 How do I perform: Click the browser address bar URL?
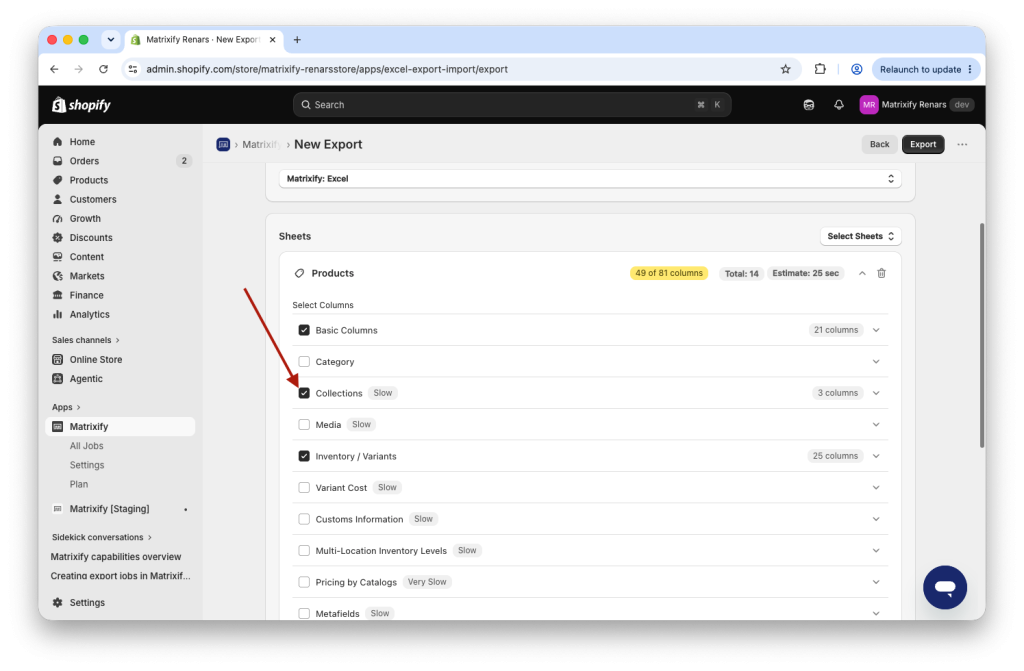pyautogui.click(x=327, y=69)
